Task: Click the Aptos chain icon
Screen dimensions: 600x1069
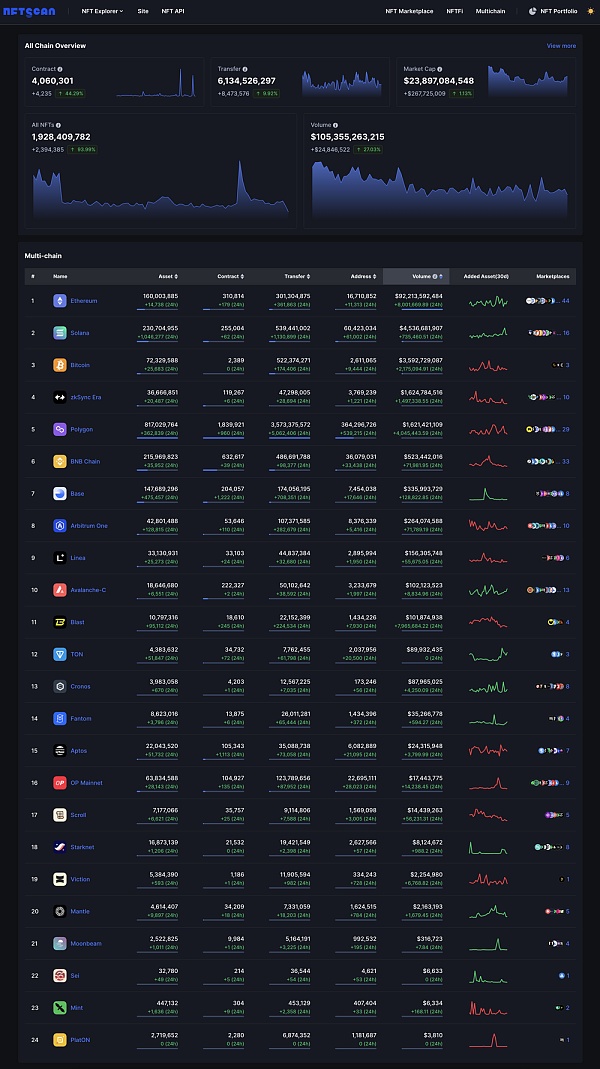Action: click(60, 751)
